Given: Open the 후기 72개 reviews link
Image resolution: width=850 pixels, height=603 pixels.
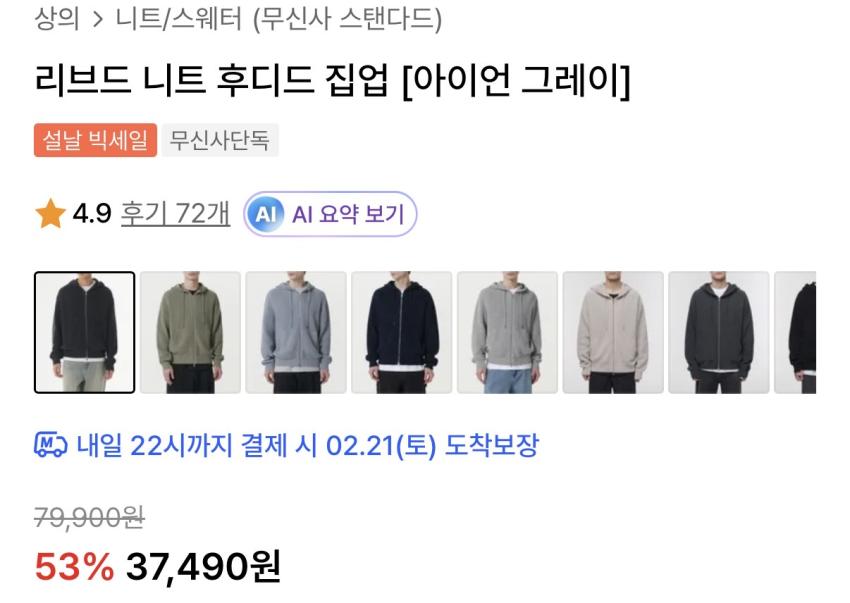Looking at the screenshot, I should point(176,214).
